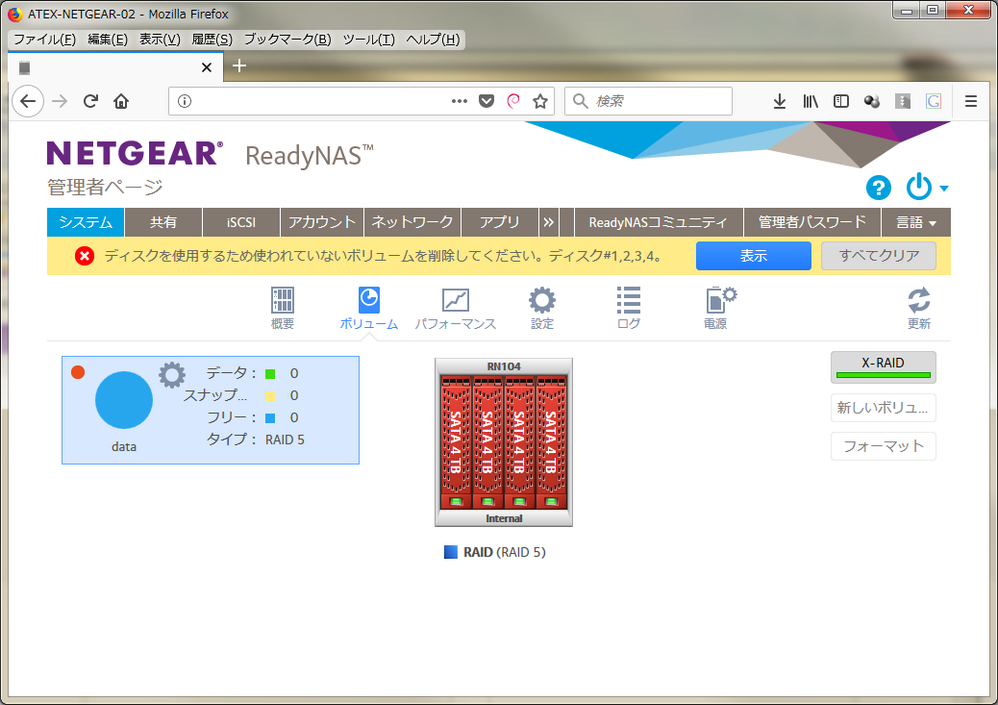This screenshot has width=998, height=705.
Task: Click the blue 表示 button
Action: tap(754, 256)
